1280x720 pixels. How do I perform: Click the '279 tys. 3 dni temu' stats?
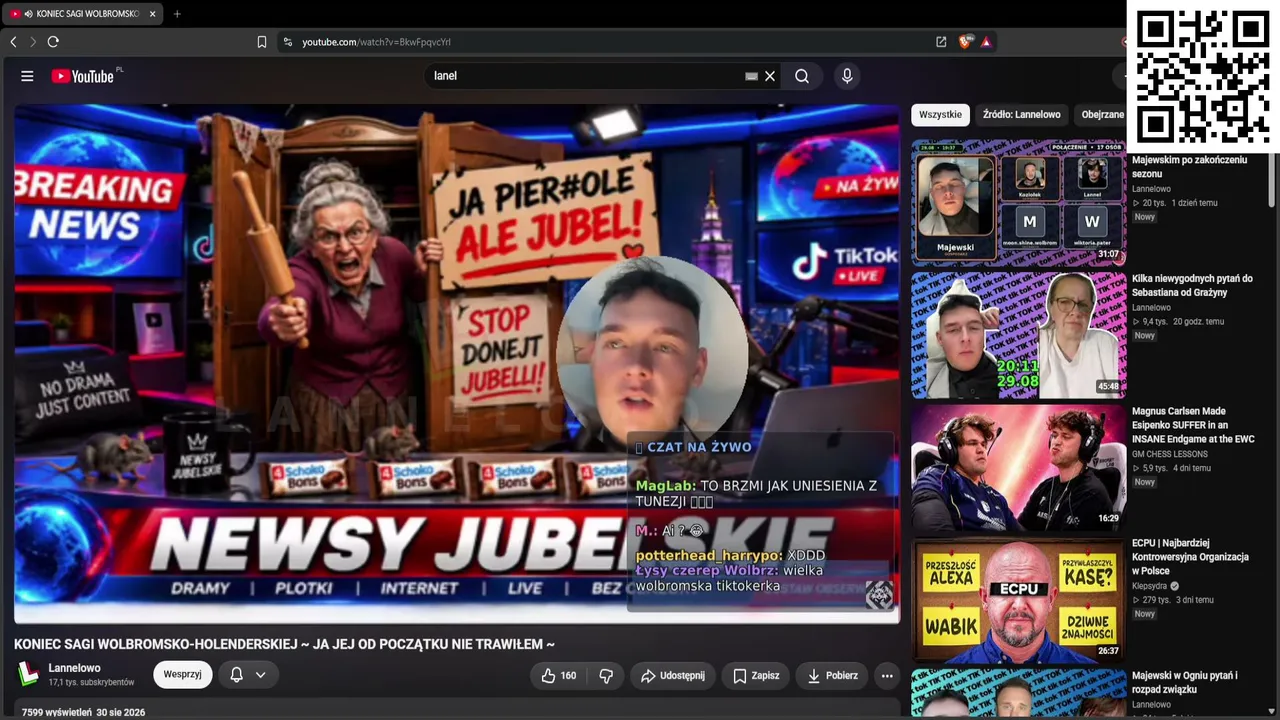1173,600
